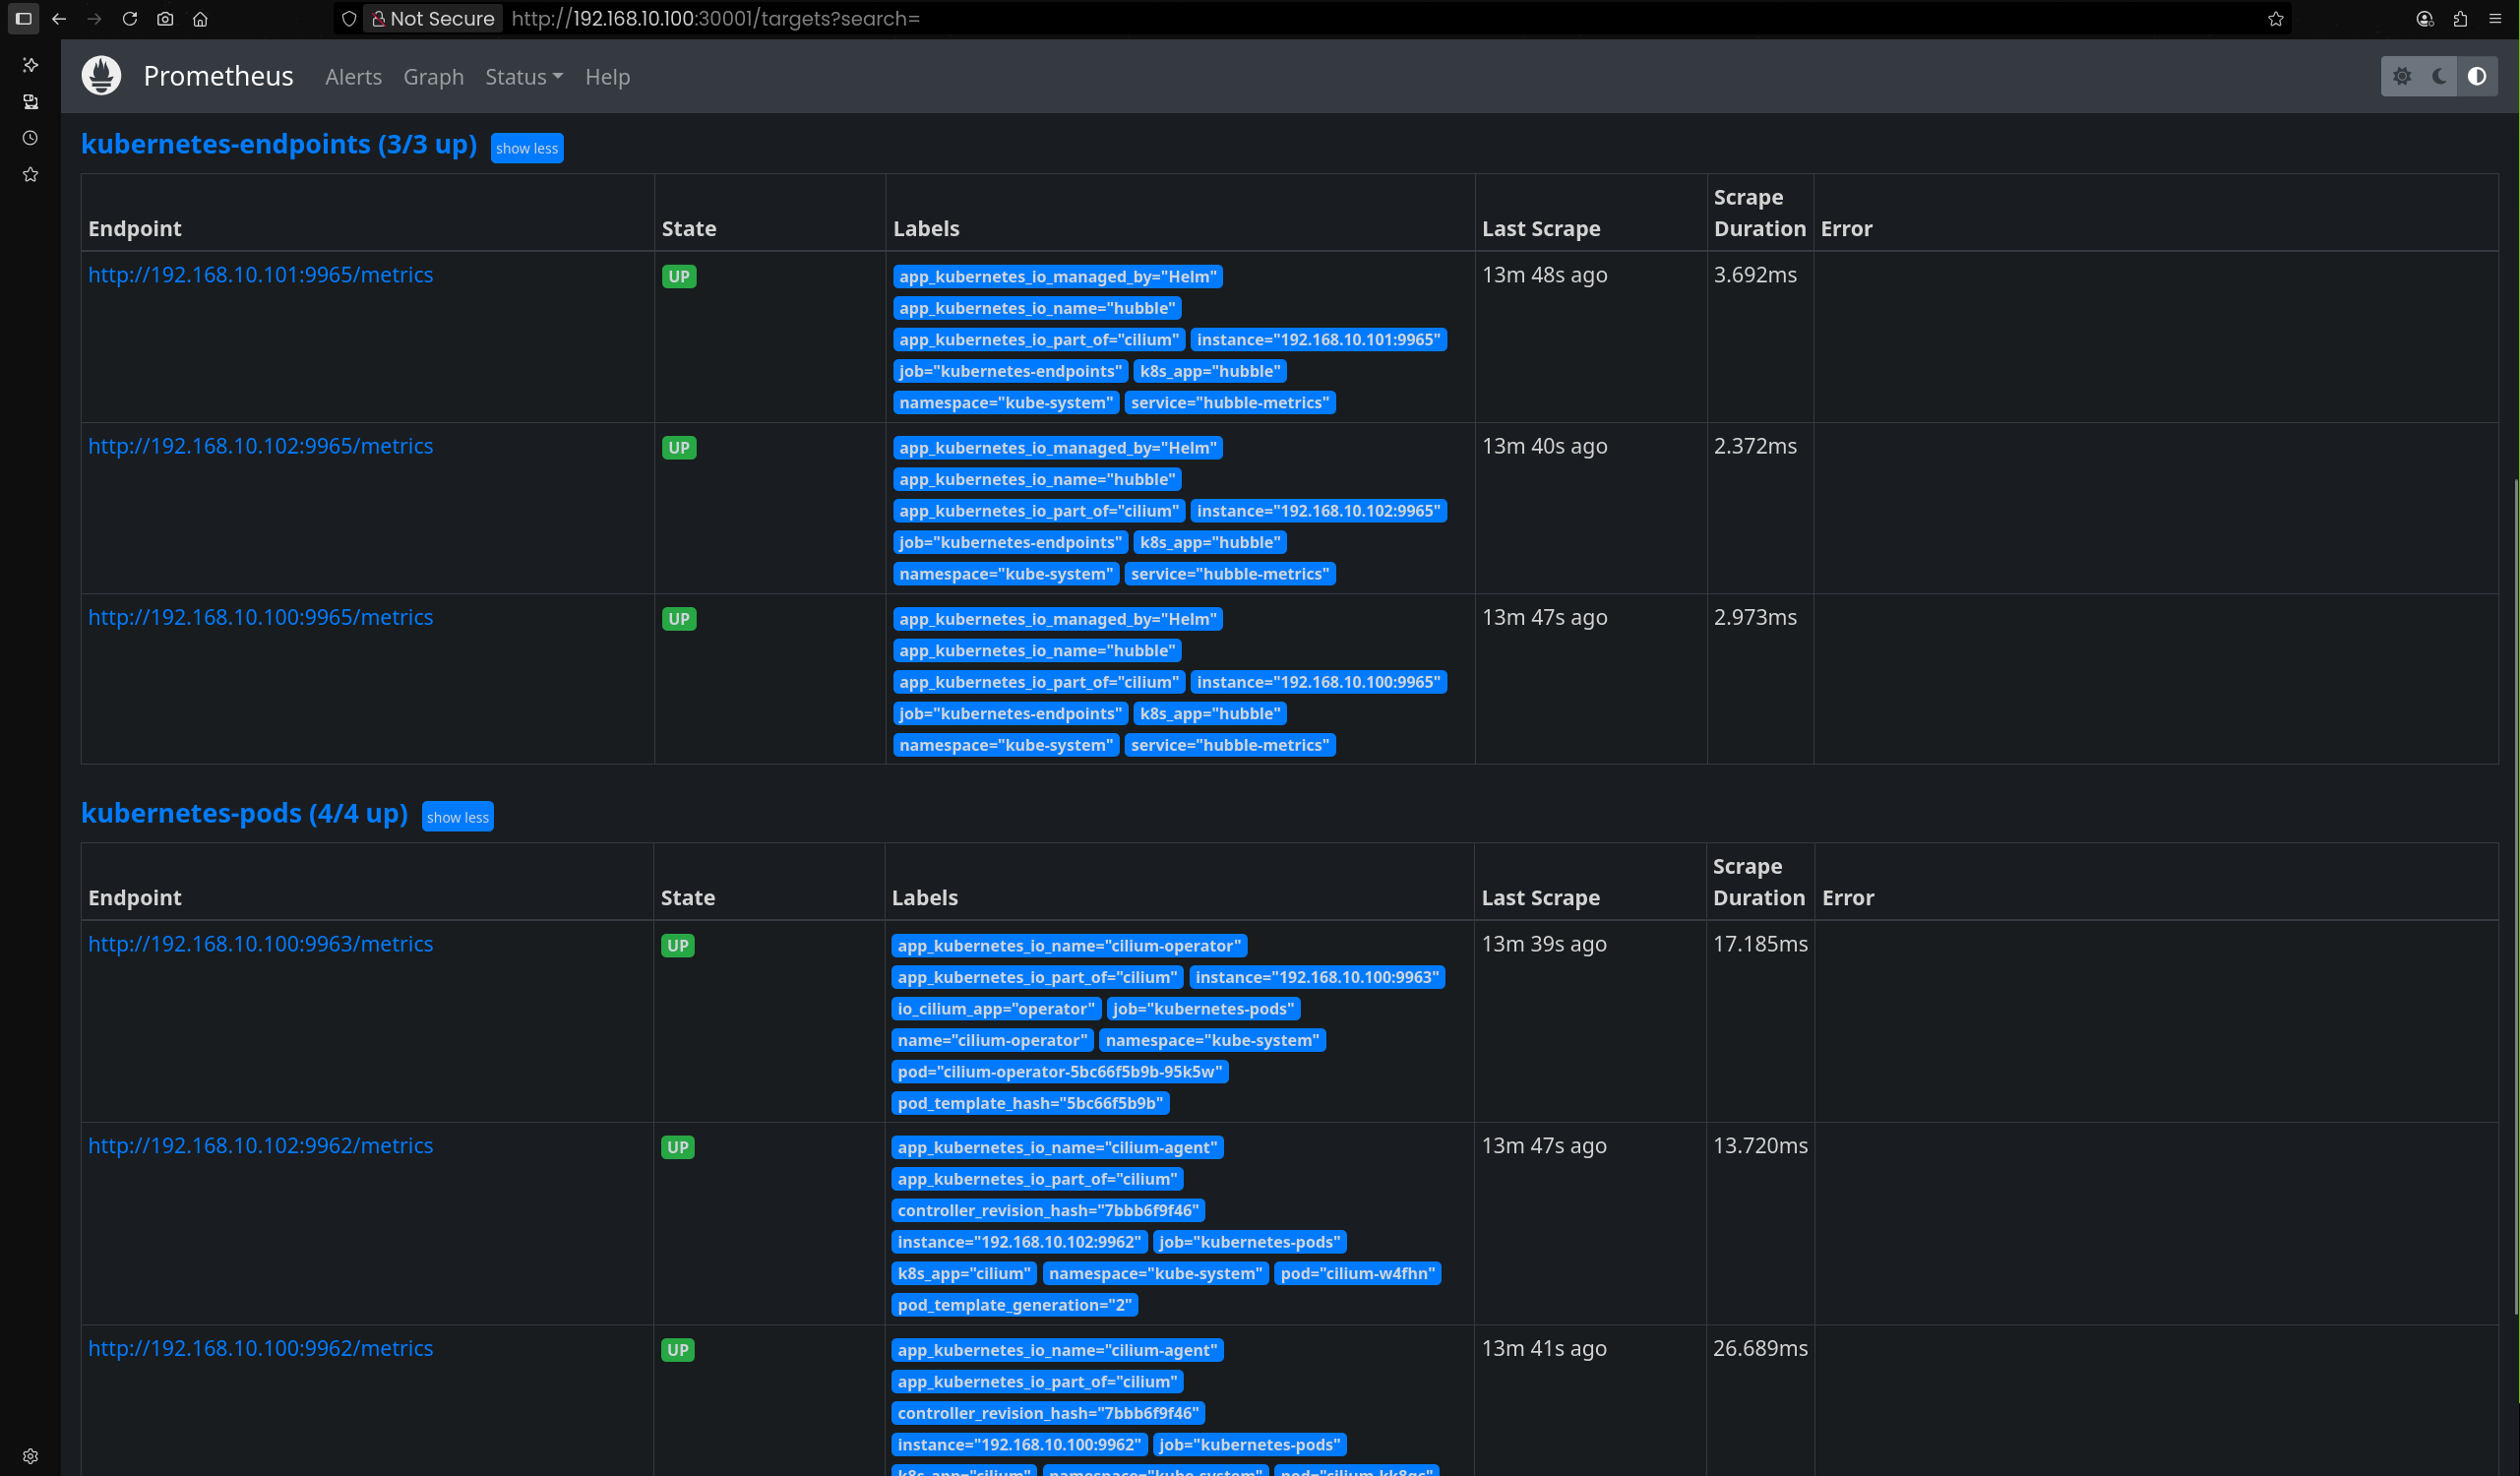Click last scrape '13m 39s ago'
The height and width of the screenshot is (1476, 2520).
coord(1544,944)
